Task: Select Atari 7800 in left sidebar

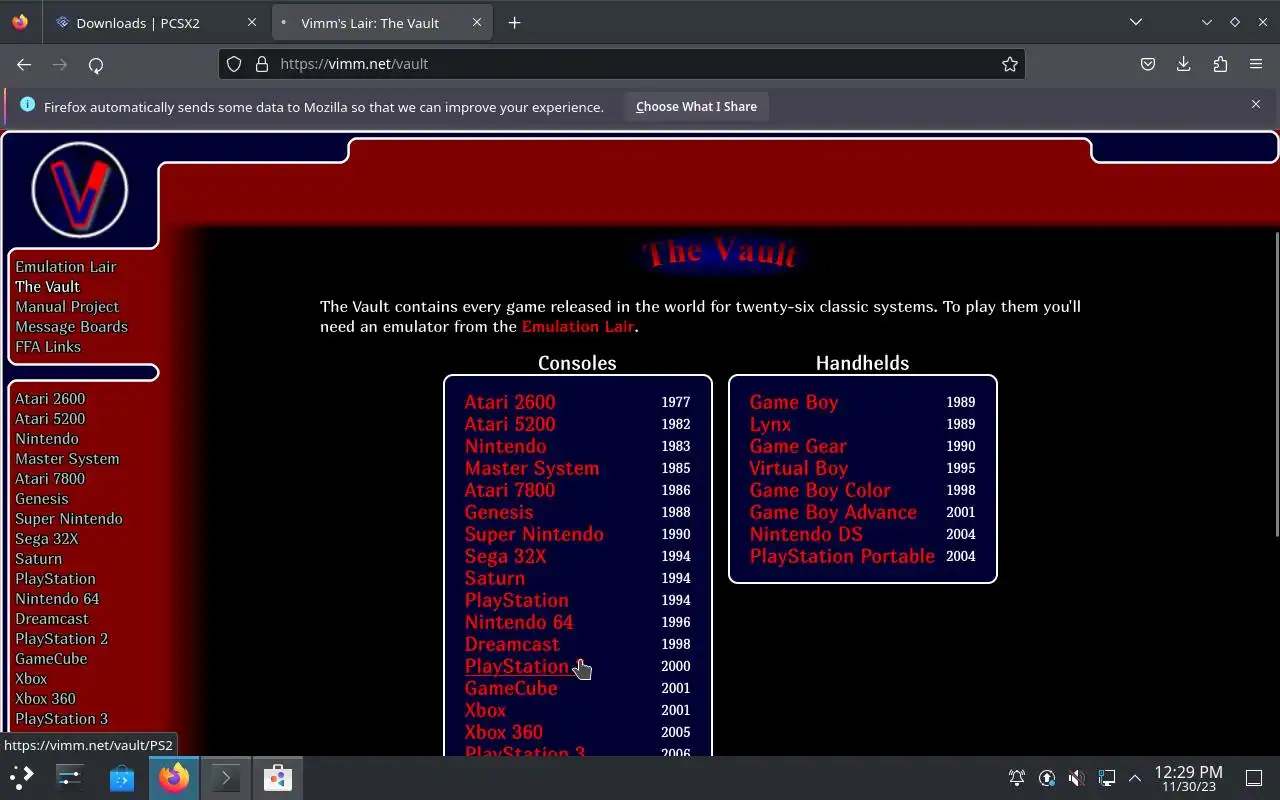Action: click(50, 479)
